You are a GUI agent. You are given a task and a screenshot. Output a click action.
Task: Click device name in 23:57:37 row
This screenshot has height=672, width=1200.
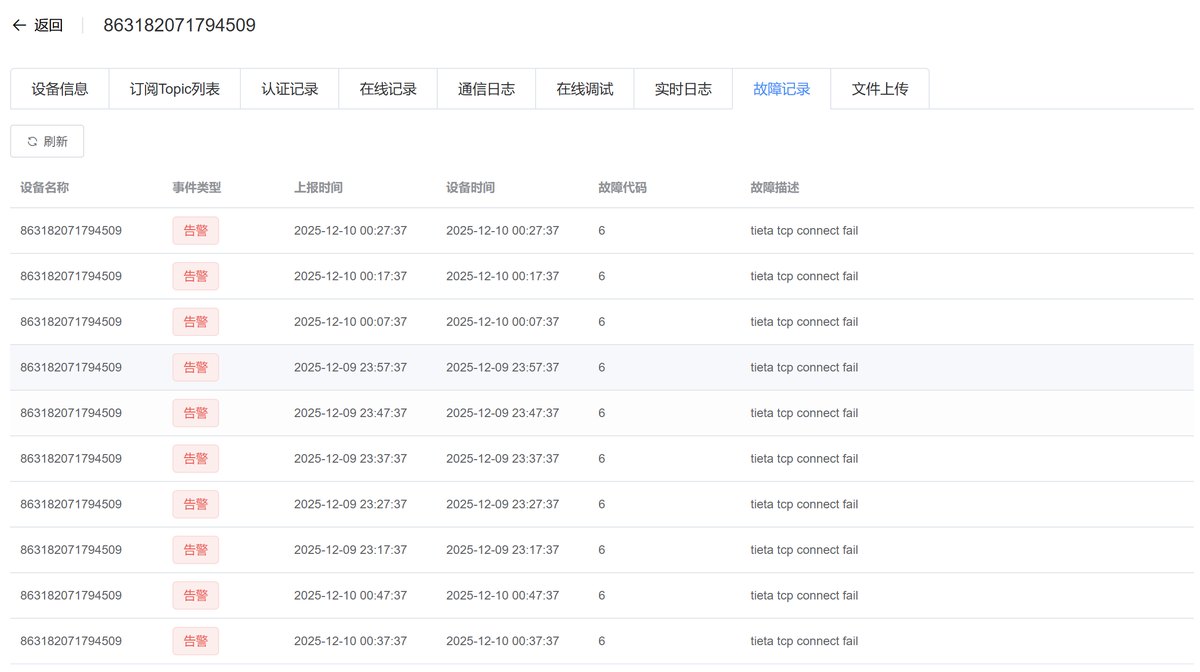tap(71, 368)
